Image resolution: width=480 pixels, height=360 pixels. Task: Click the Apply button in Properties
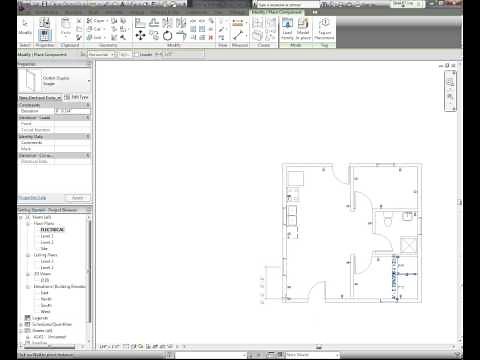pyautogui.click(x=77, y=198)
